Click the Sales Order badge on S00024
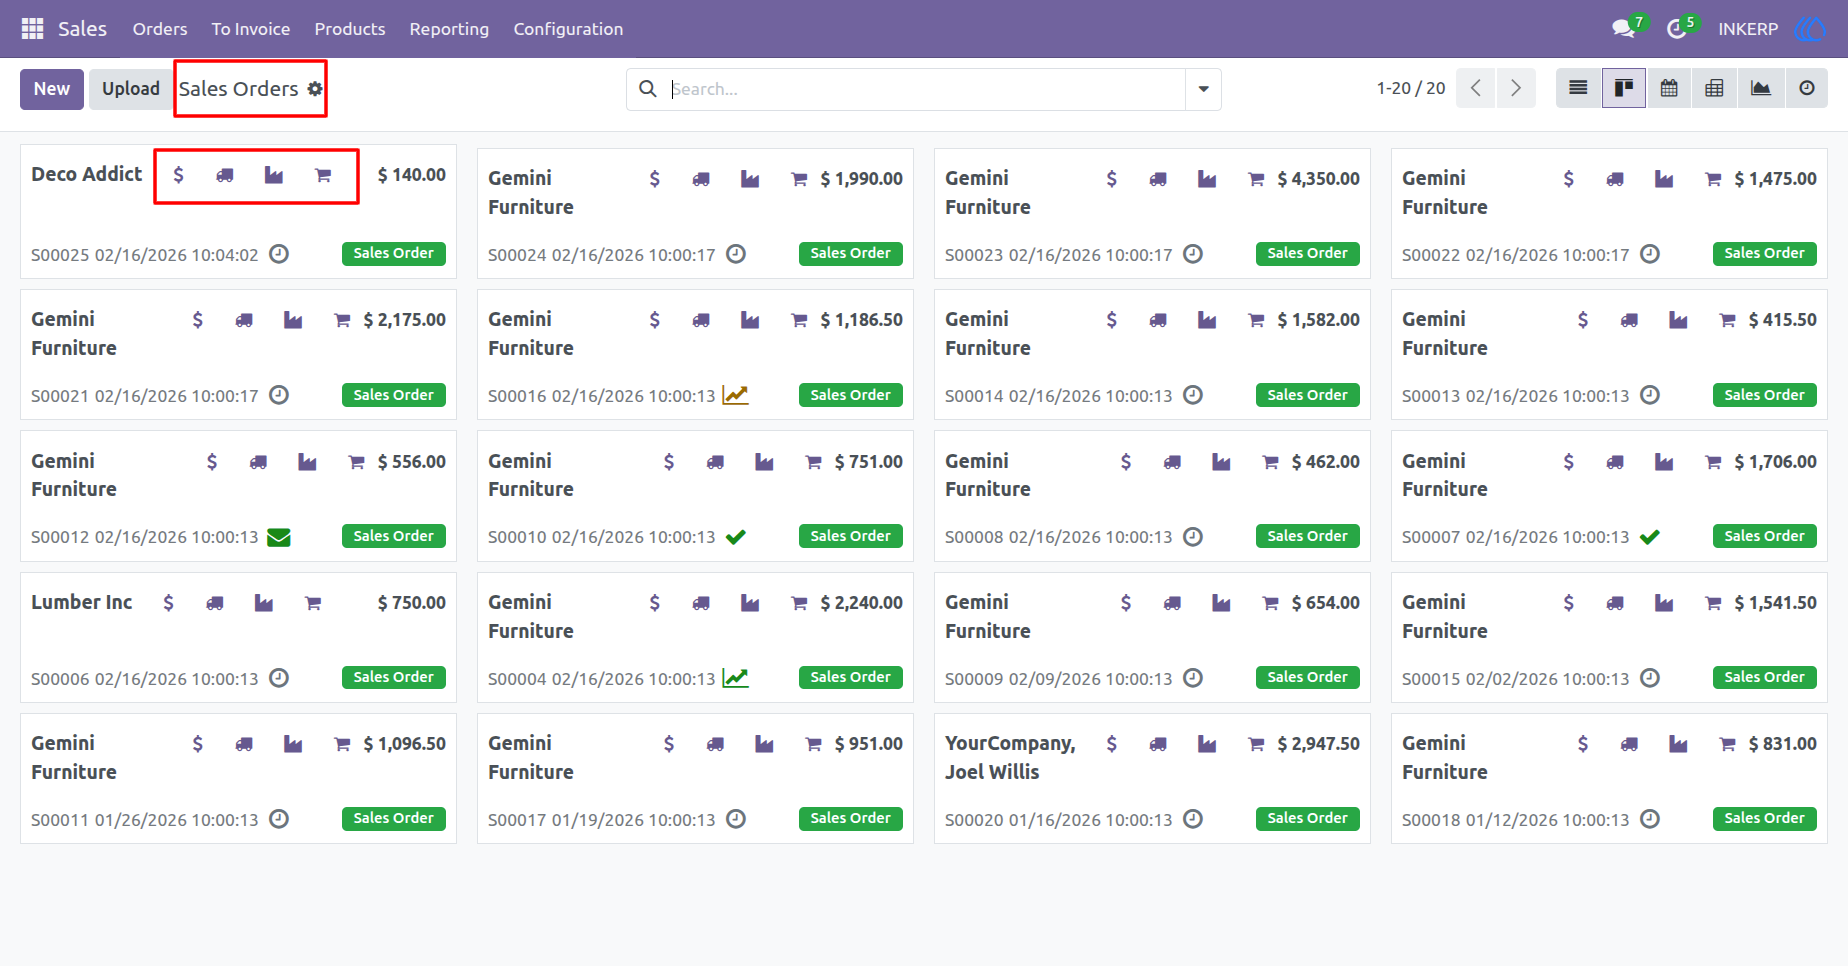Image resolution: width=1848 pixels, height=966 pixels. pos(851,254)
